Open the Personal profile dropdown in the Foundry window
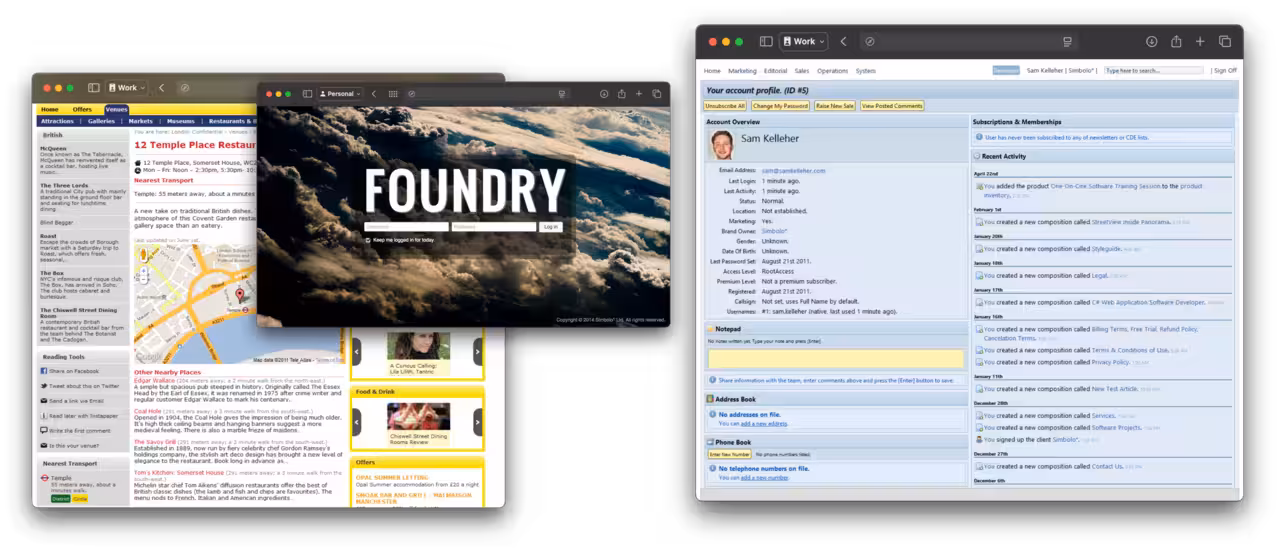Image resolution: width=1280 pixels, height=550 pixels. 340,94
